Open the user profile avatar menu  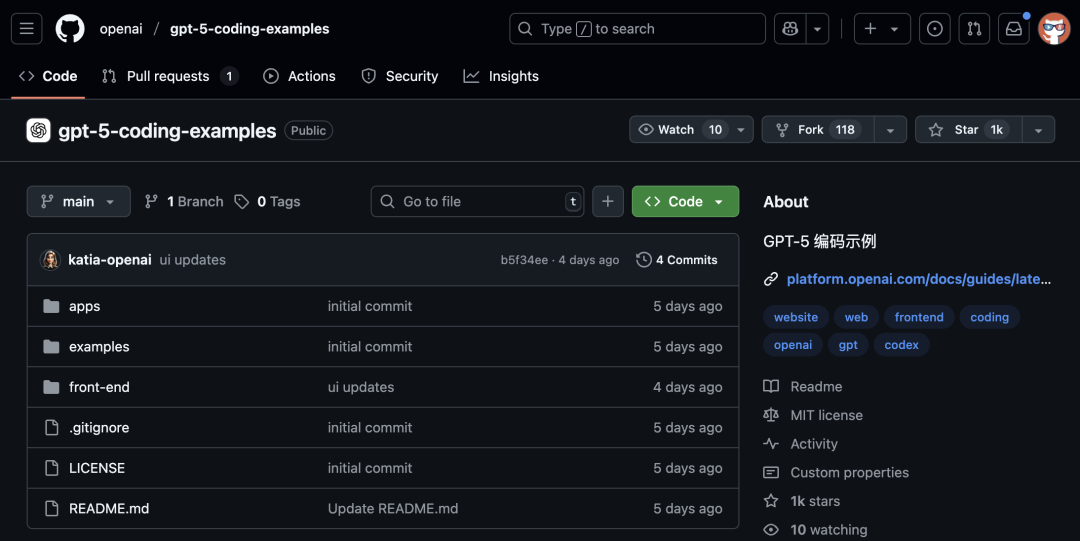click(x=1054, y=29)
